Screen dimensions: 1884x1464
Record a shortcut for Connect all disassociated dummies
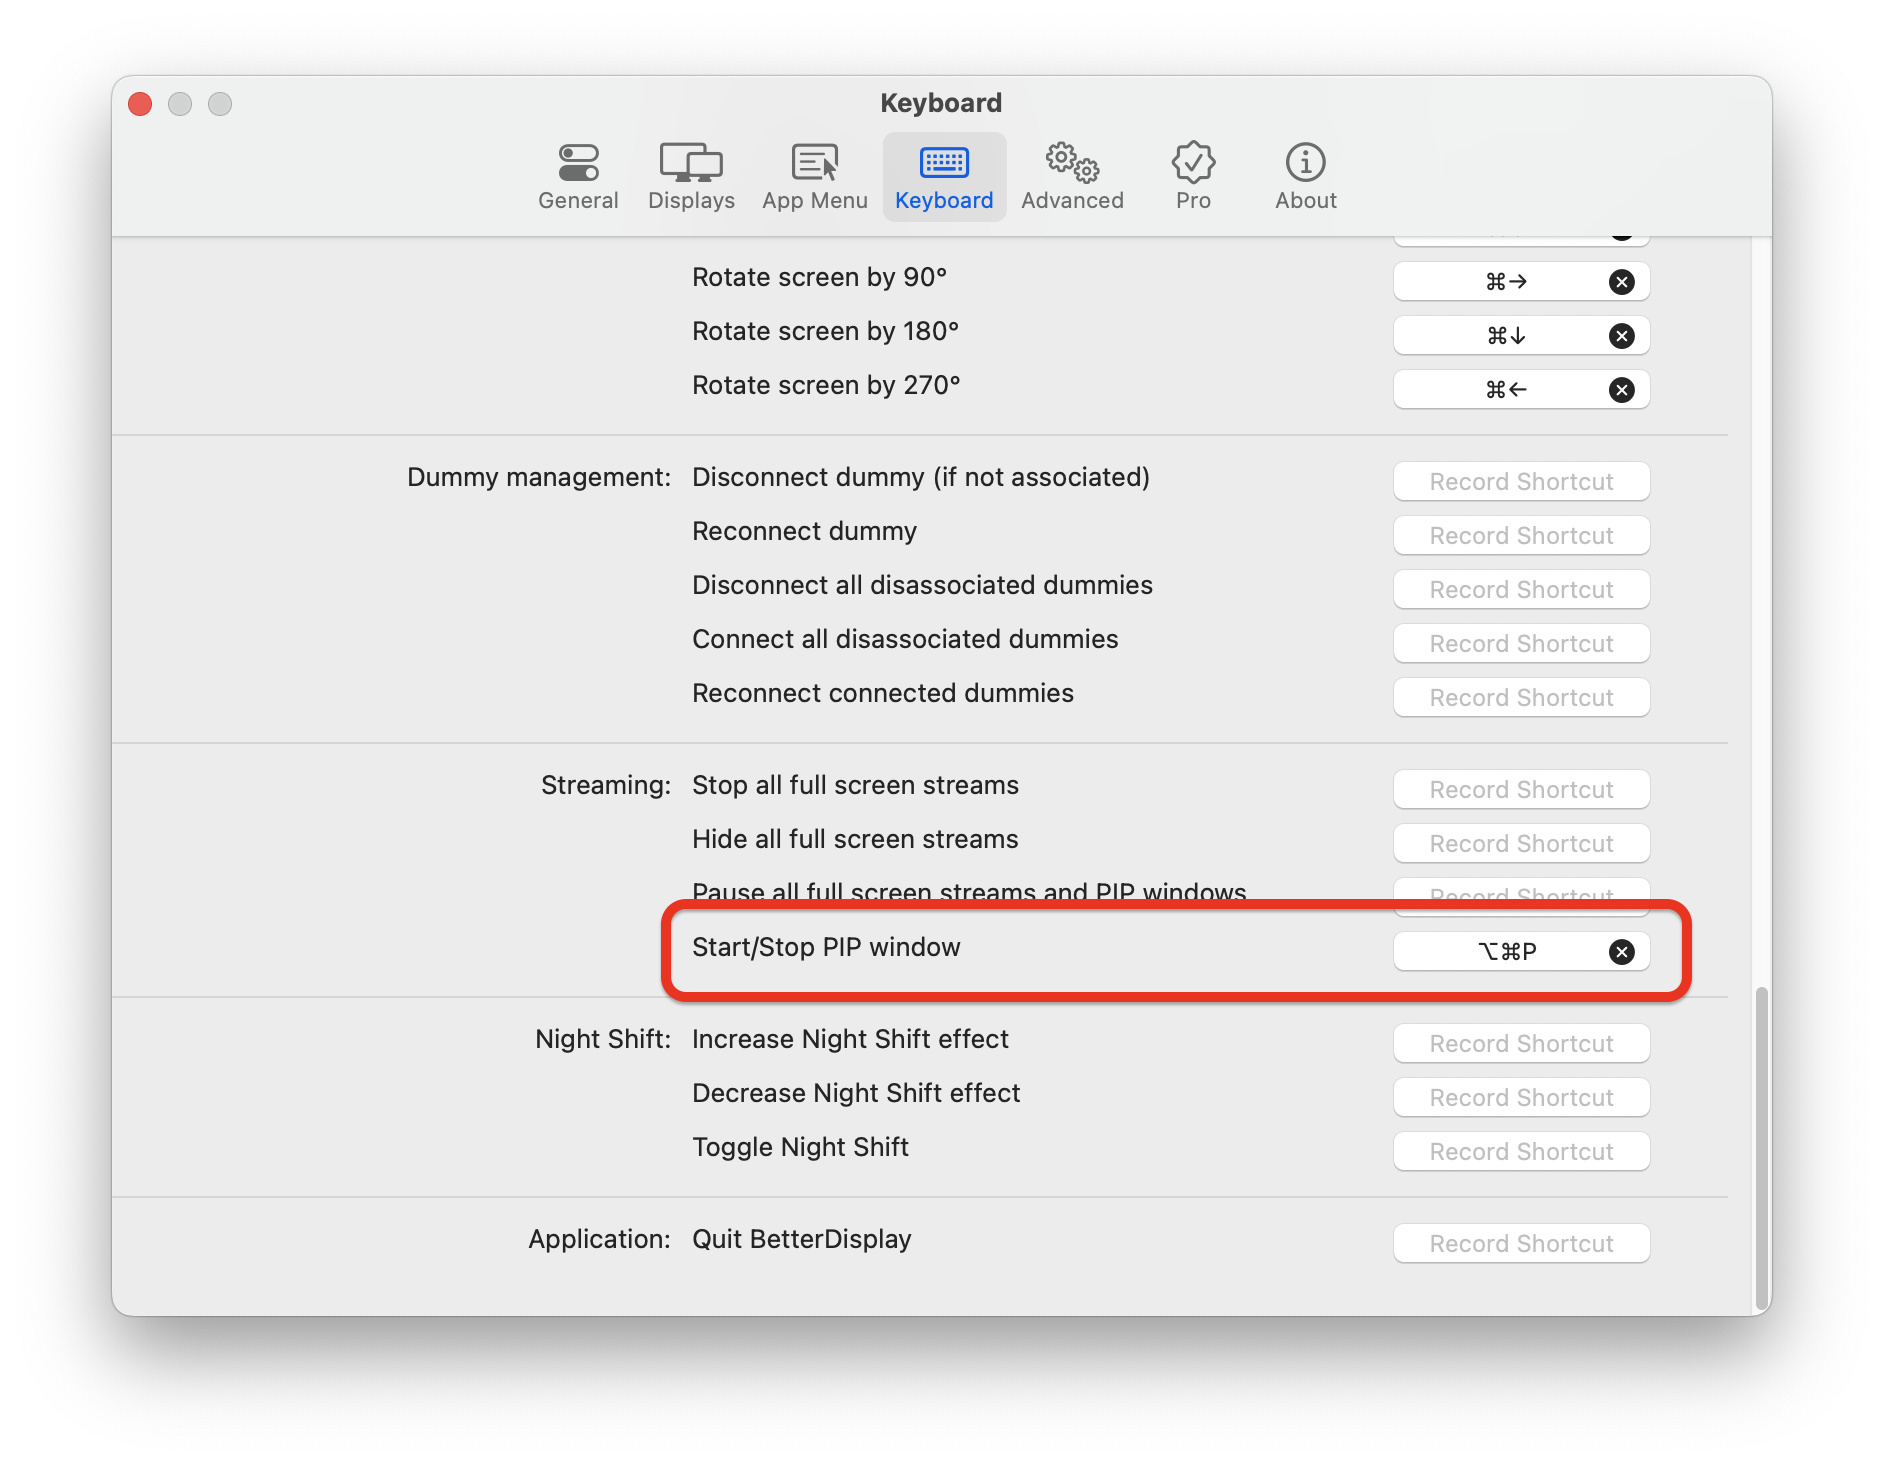point(1520,643)
